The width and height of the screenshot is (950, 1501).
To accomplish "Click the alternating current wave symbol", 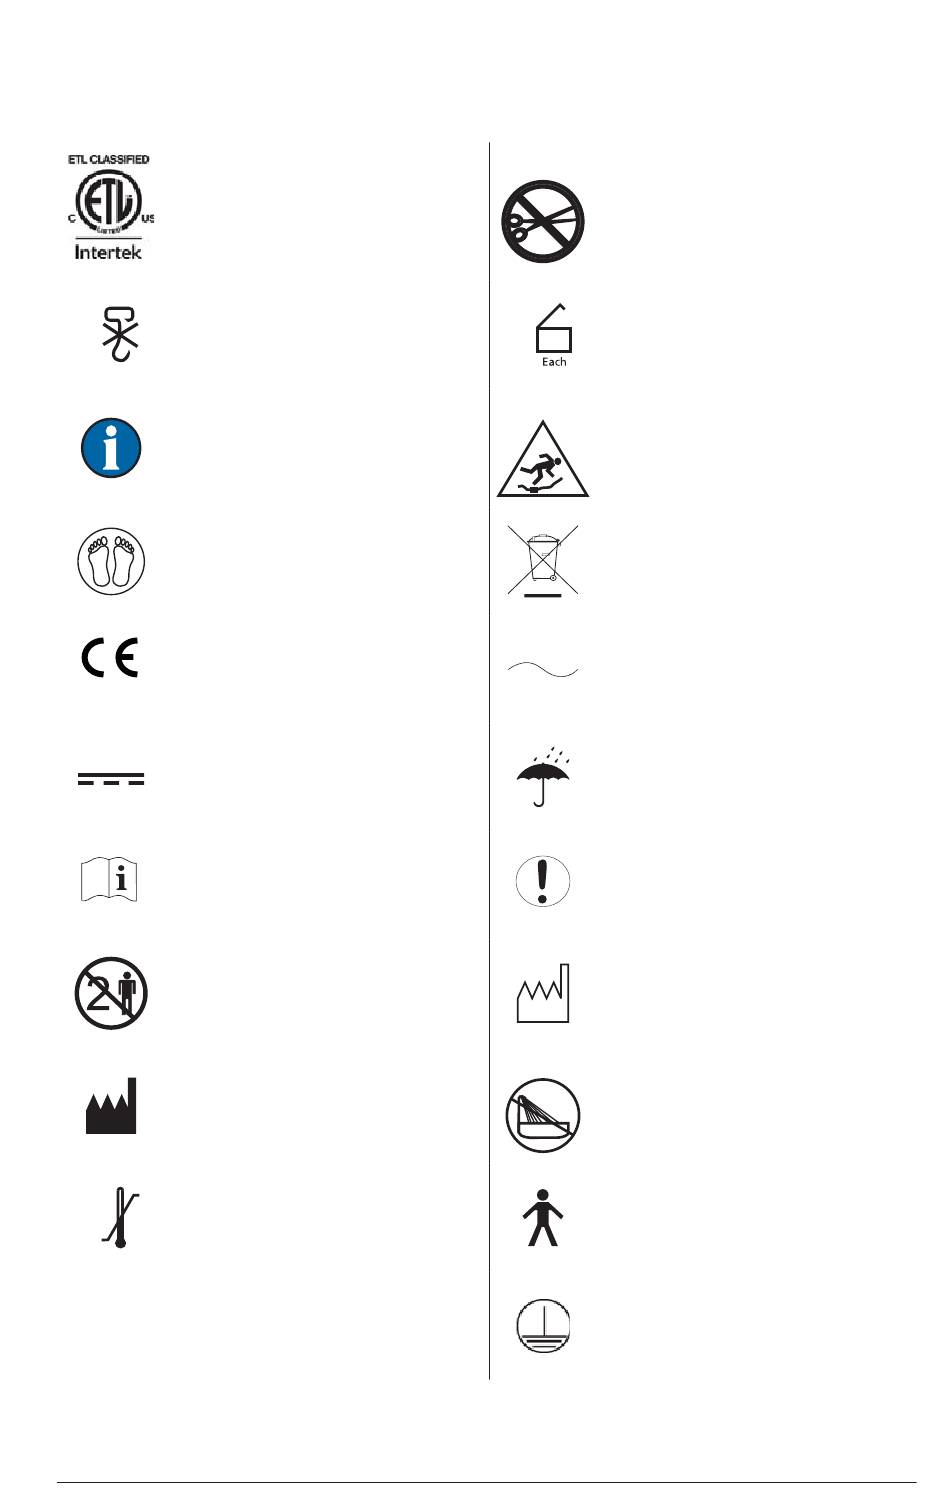I will pos(543,671).
